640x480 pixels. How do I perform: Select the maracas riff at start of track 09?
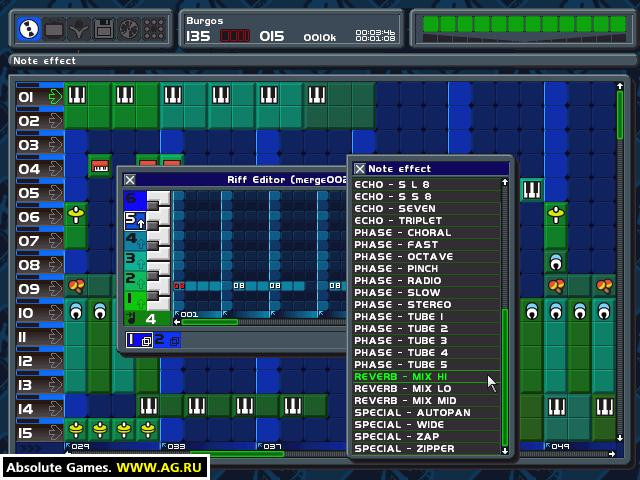pos(76,286)
